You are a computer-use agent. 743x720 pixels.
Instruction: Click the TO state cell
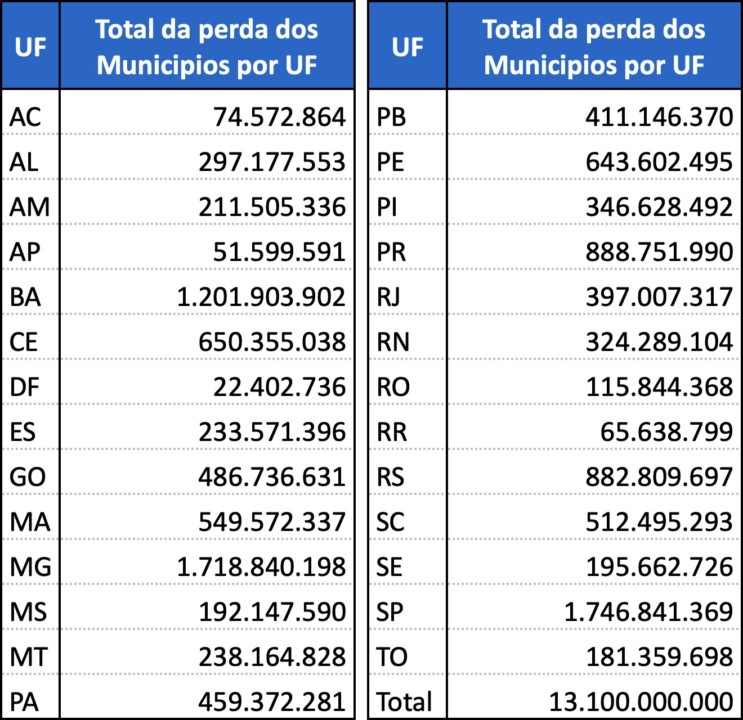[391, 657]
